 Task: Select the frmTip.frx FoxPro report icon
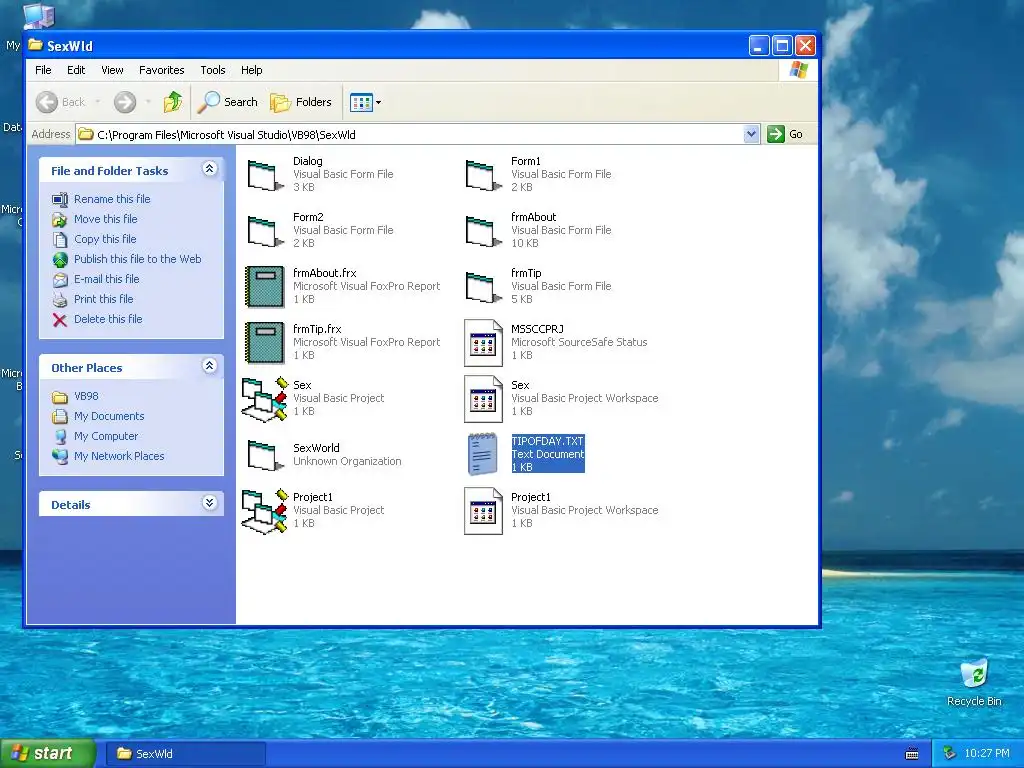click(264, 343)
